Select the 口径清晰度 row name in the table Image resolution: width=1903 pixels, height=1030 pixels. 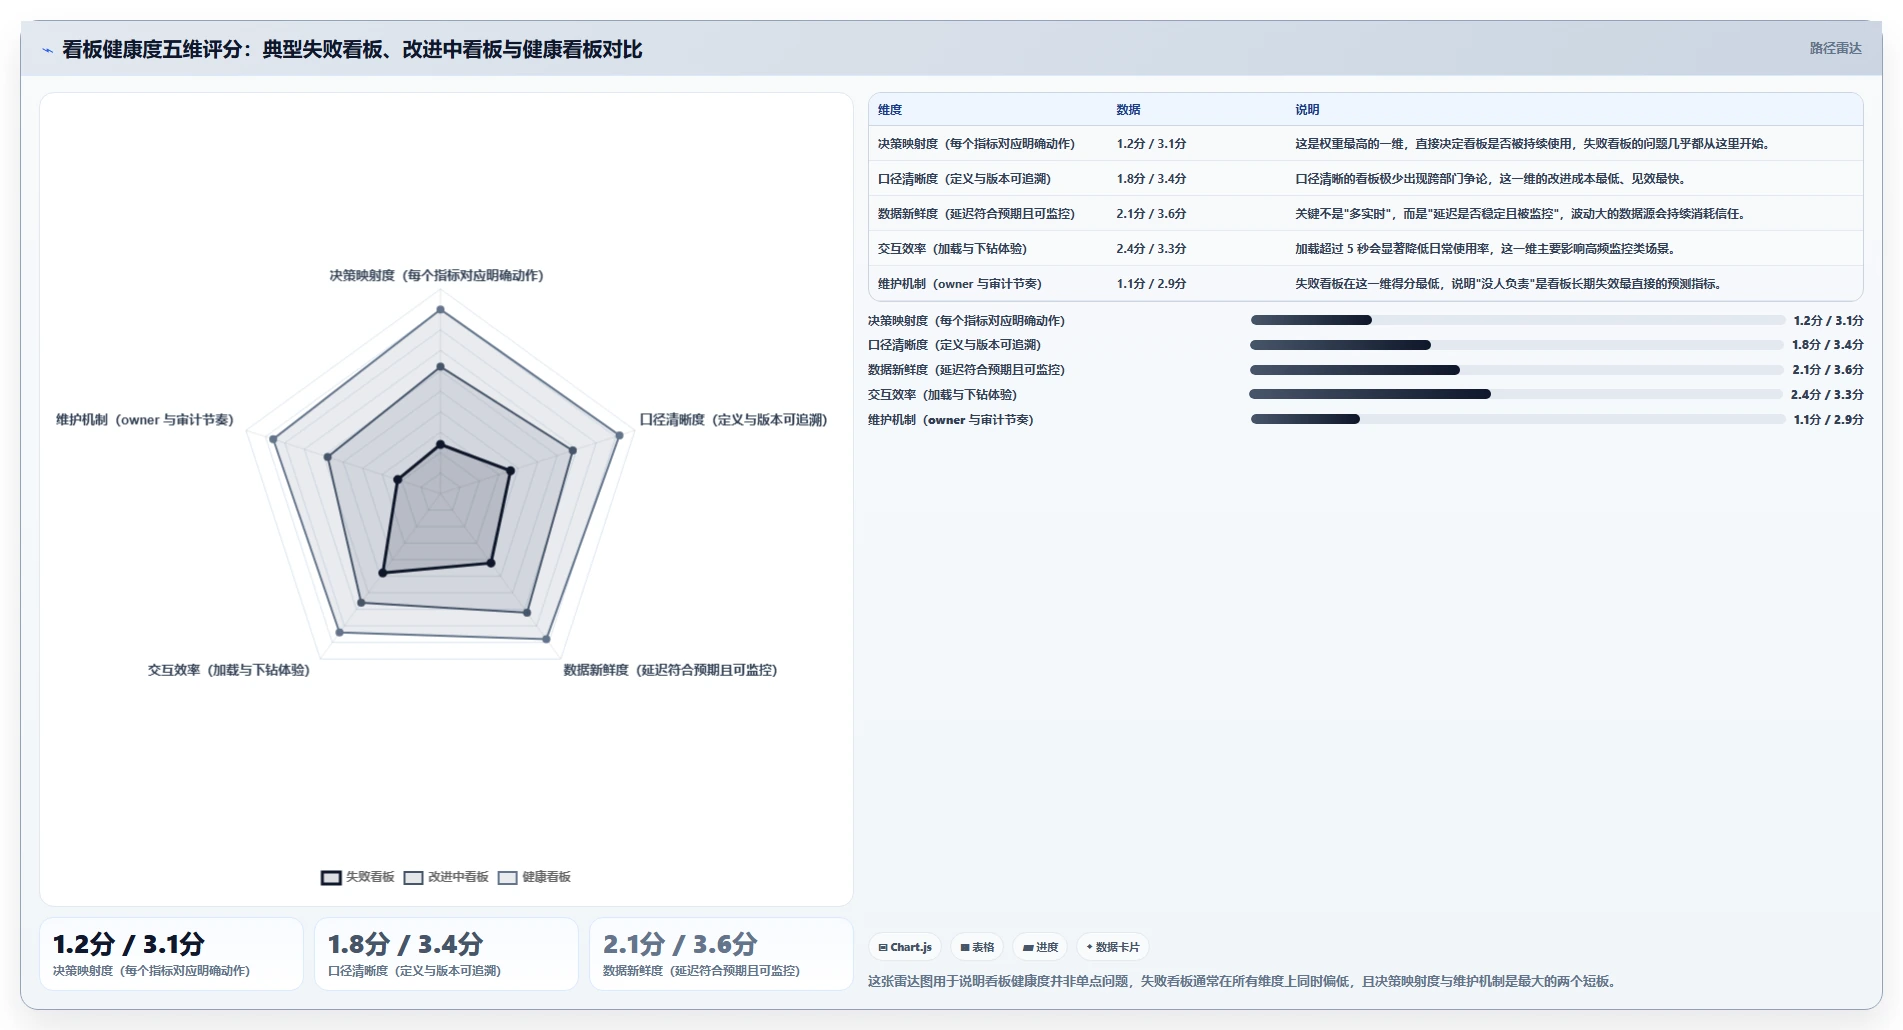(x=964, y=179)
